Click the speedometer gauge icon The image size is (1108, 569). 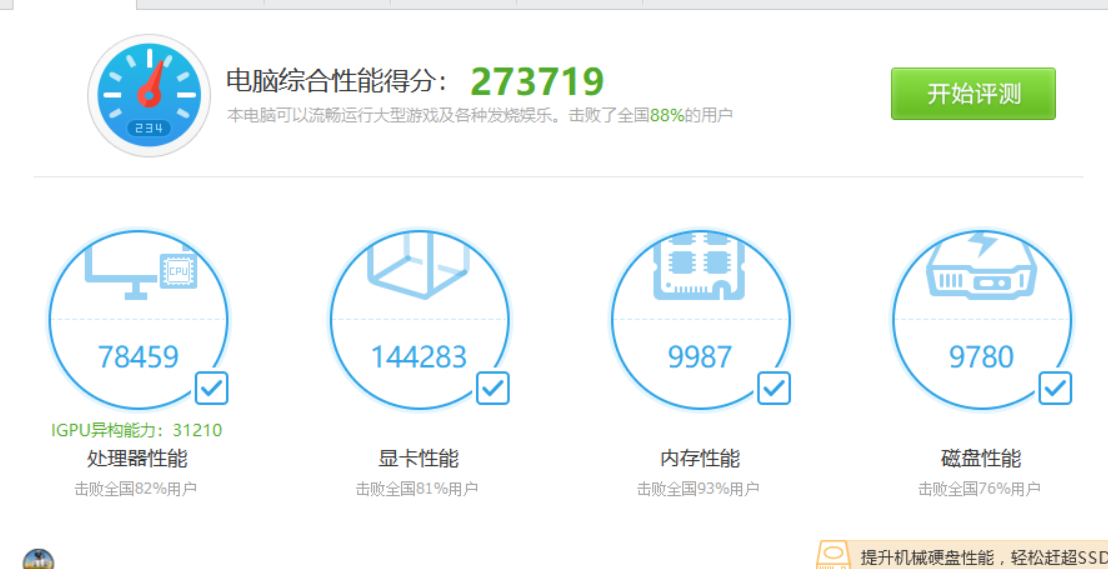click(x=149, y=95)
